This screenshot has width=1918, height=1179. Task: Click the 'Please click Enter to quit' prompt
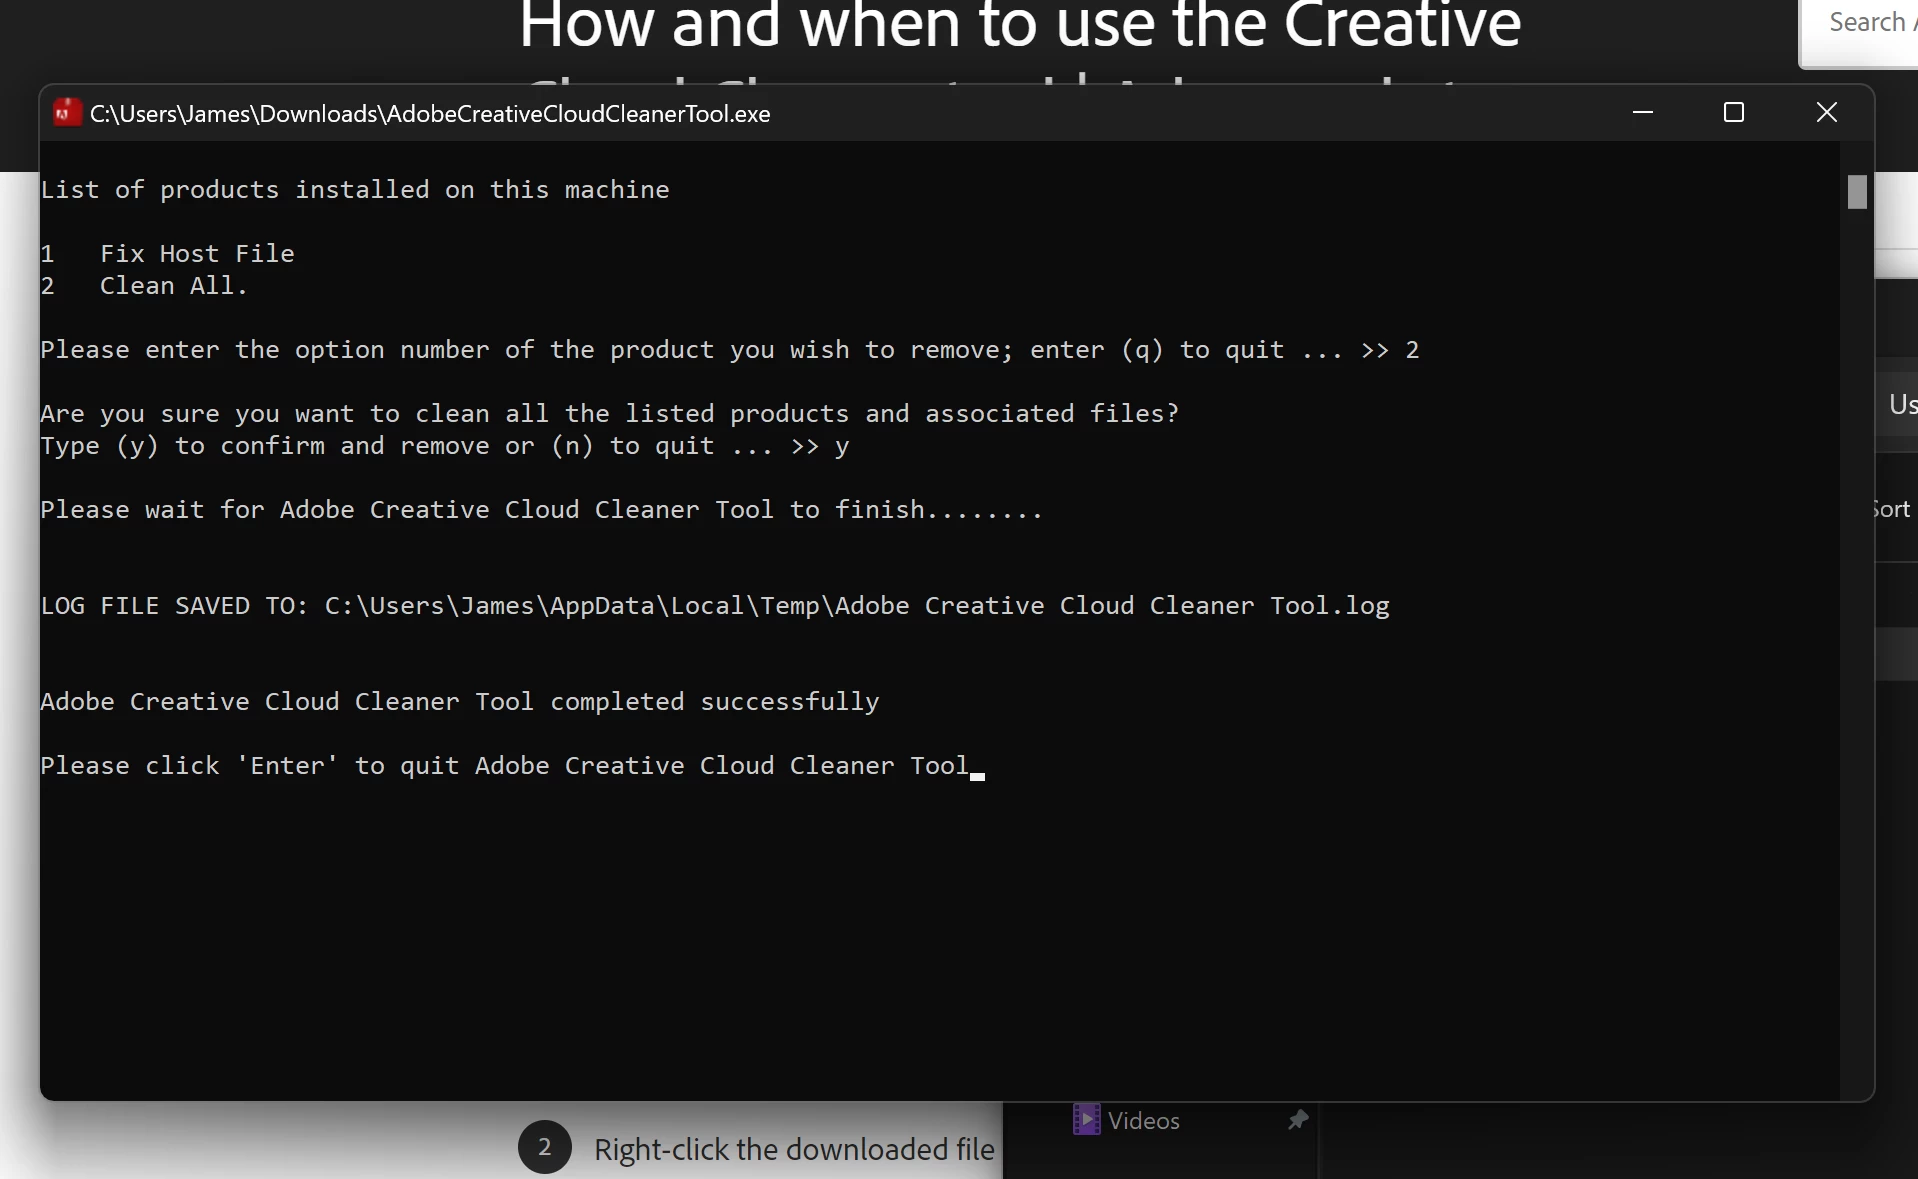tap(505, 766)
